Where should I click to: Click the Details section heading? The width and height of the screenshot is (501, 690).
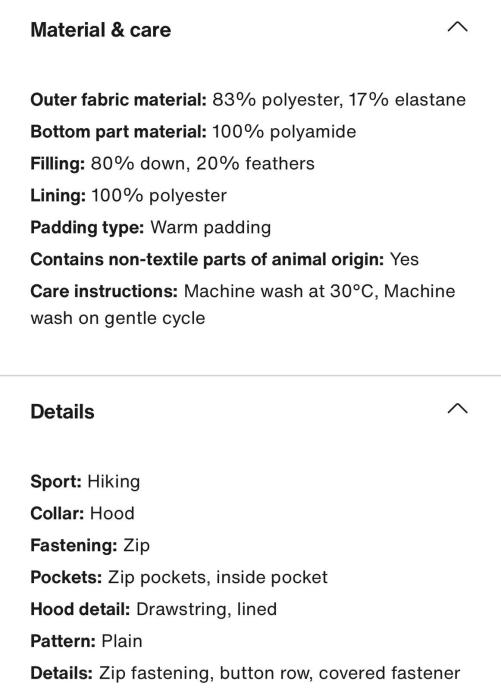[x=62, y=412]
